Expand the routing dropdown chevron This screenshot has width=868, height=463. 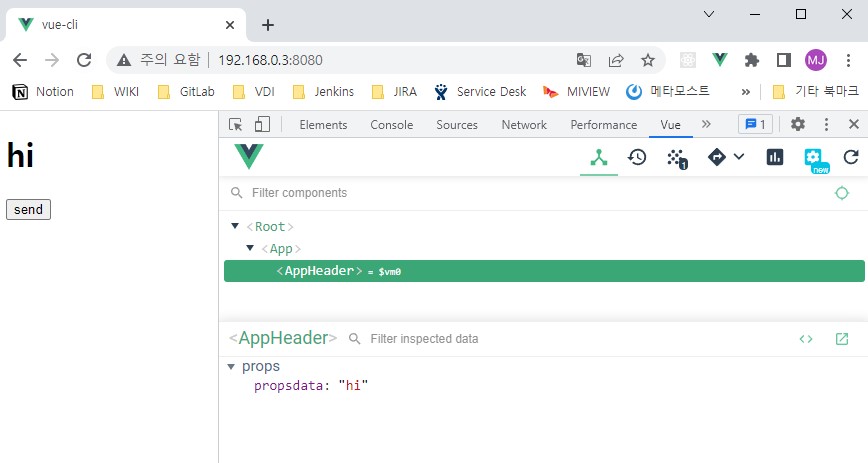pos(739,157)
